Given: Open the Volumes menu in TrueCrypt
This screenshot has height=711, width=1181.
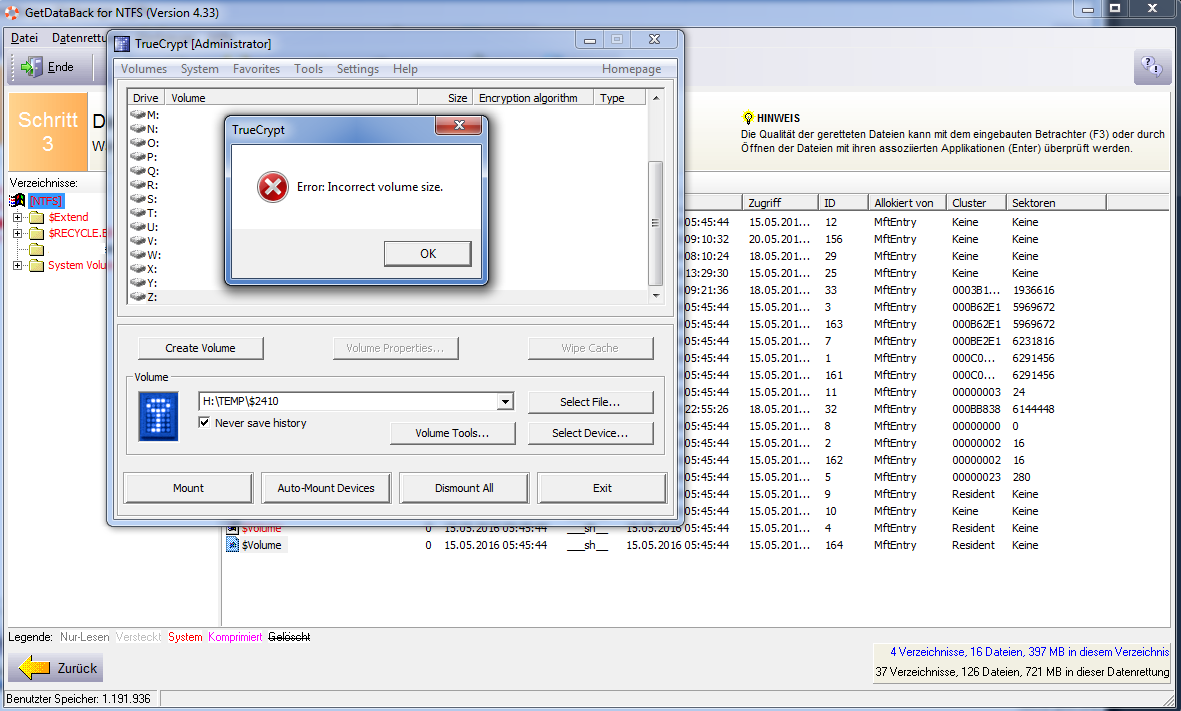Looking at the screenshot, I should click(x=144, y=69).
